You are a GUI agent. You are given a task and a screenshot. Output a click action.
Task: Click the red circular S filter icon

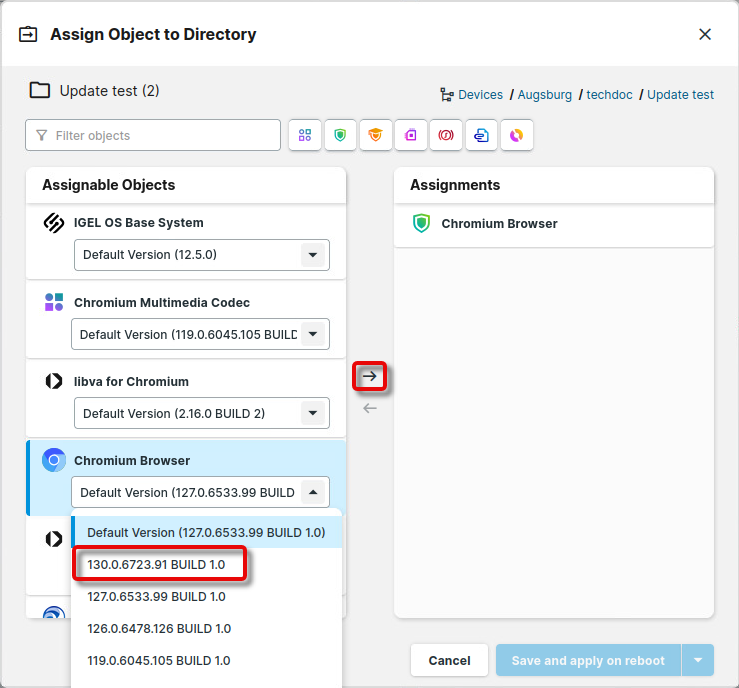[446, 135]
